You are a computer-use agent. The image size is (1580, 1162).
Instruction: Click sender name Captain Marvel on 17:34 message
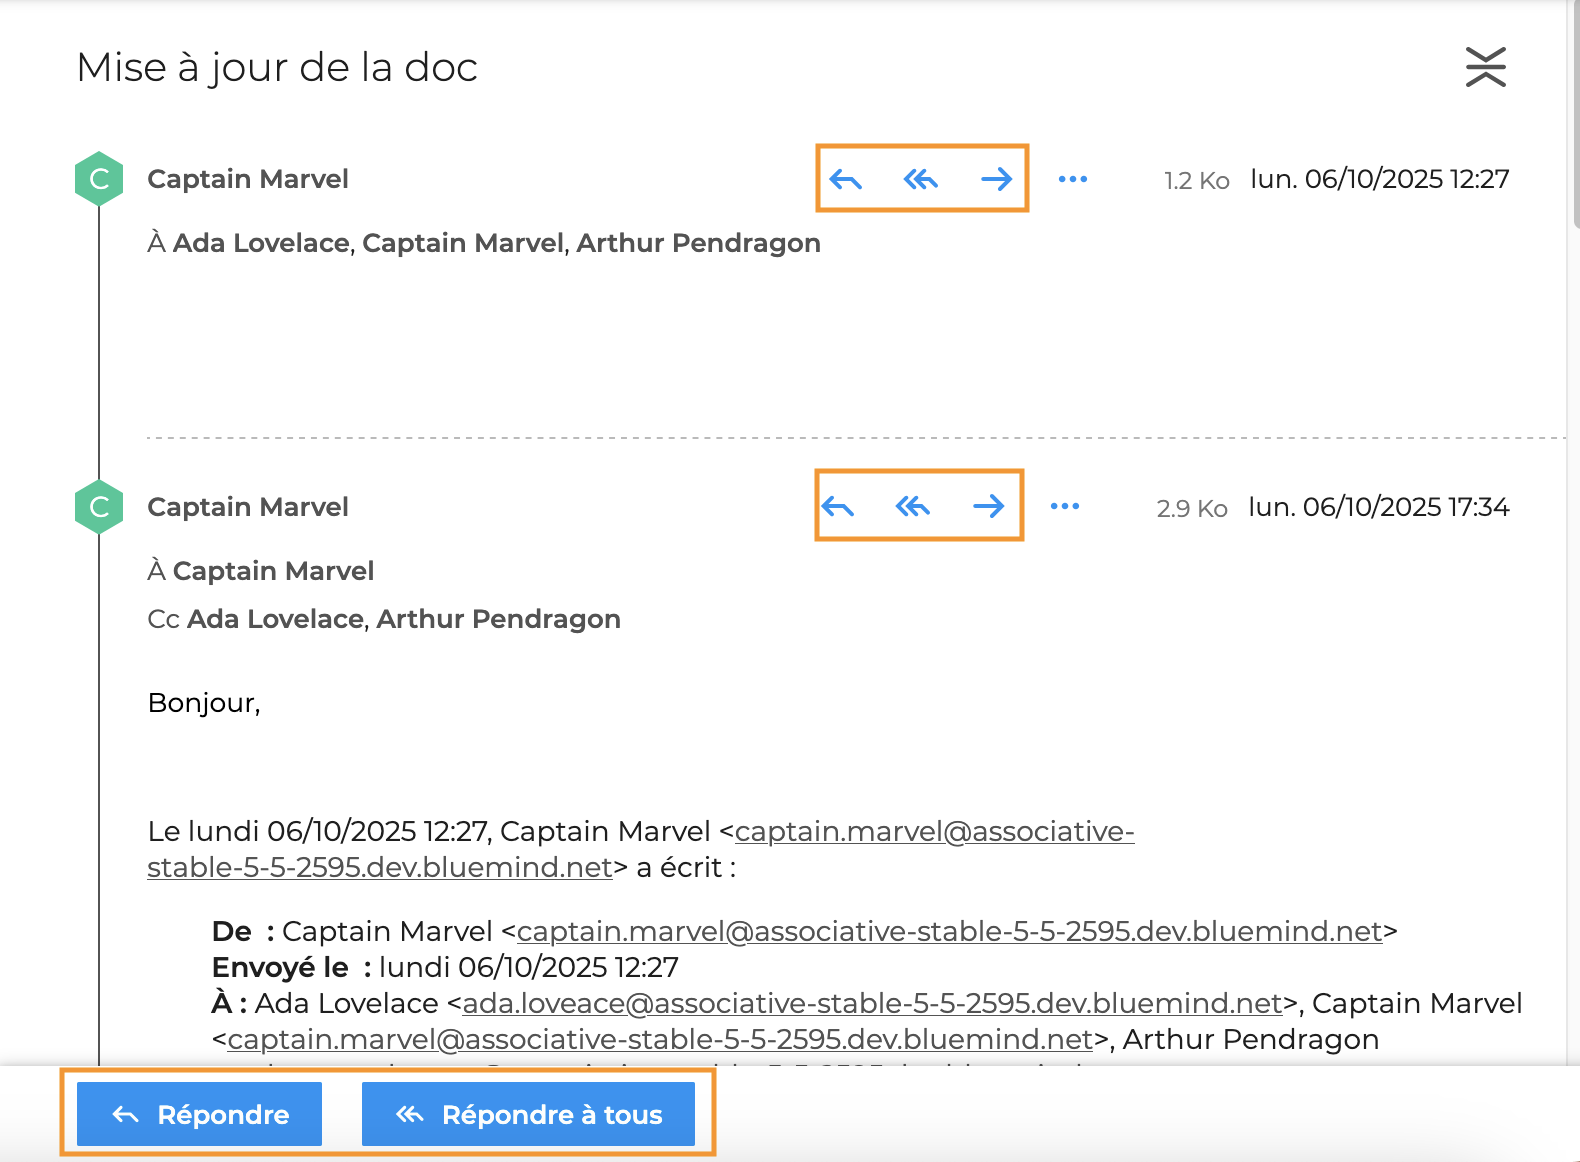248,507
